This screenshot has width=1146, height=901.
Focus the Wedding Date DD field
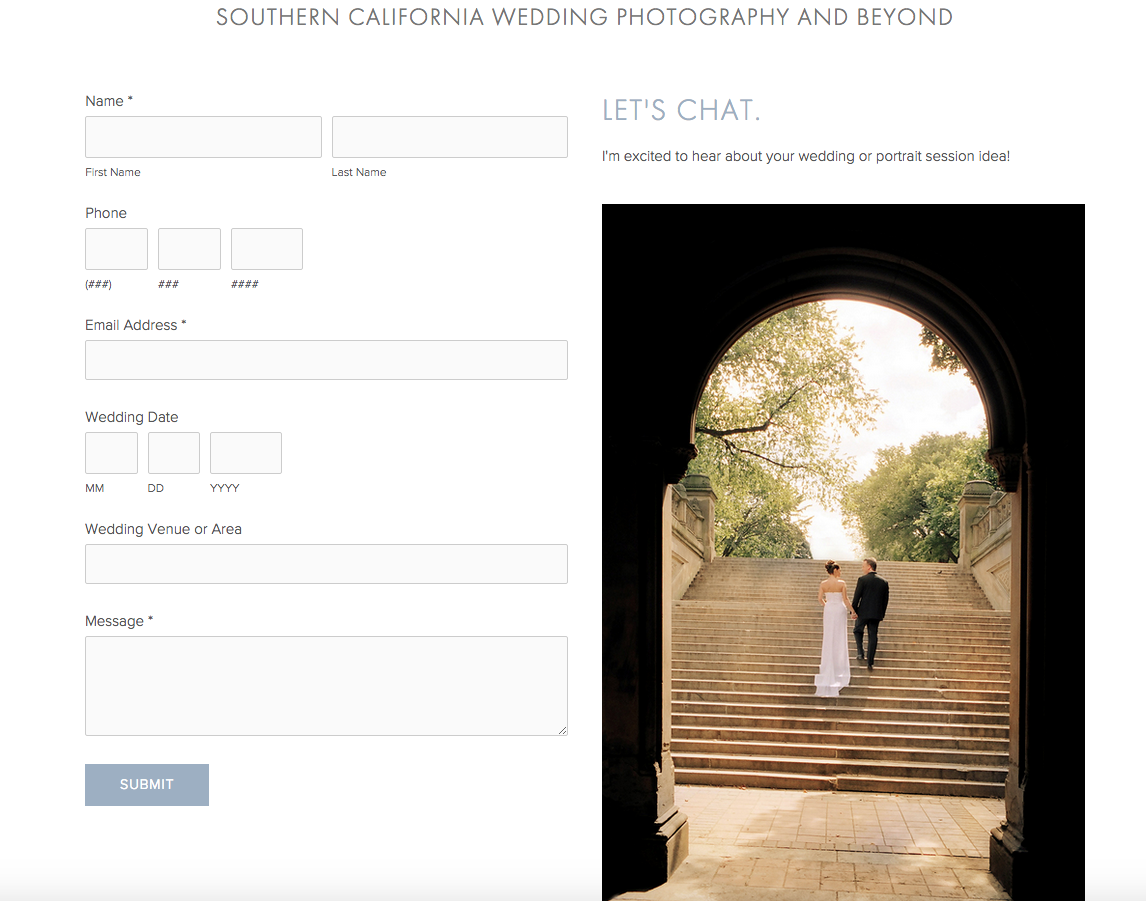click(174, 452)
